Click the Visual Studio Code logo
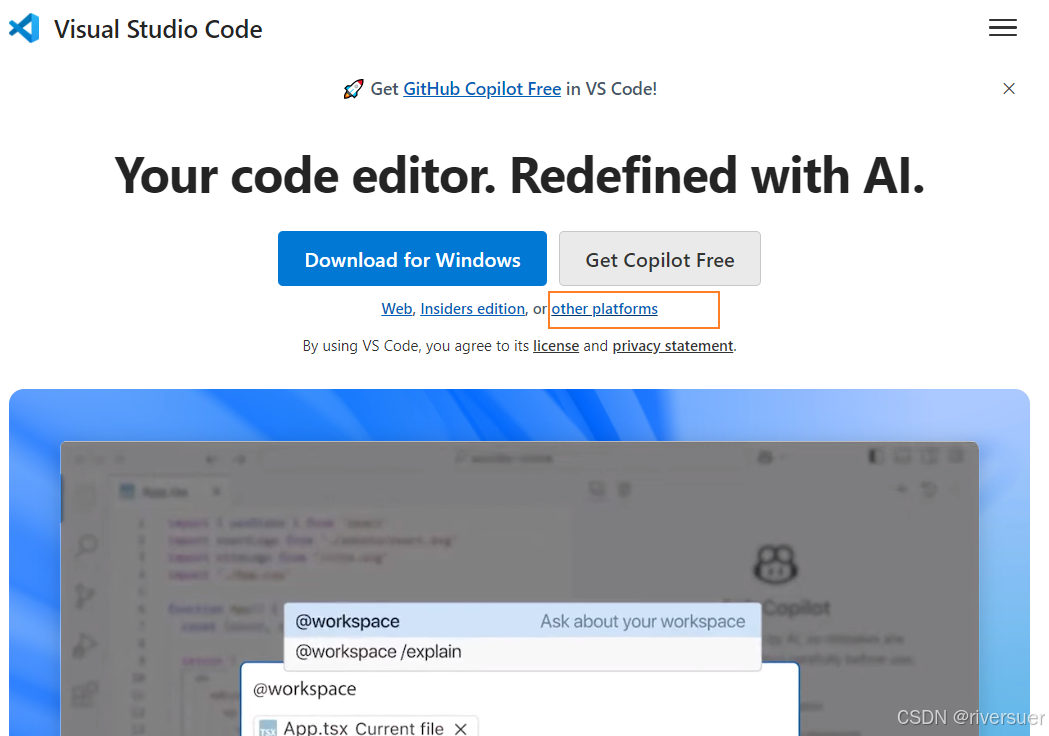Viewport: 1049px width, 736px height. [24, 29]
